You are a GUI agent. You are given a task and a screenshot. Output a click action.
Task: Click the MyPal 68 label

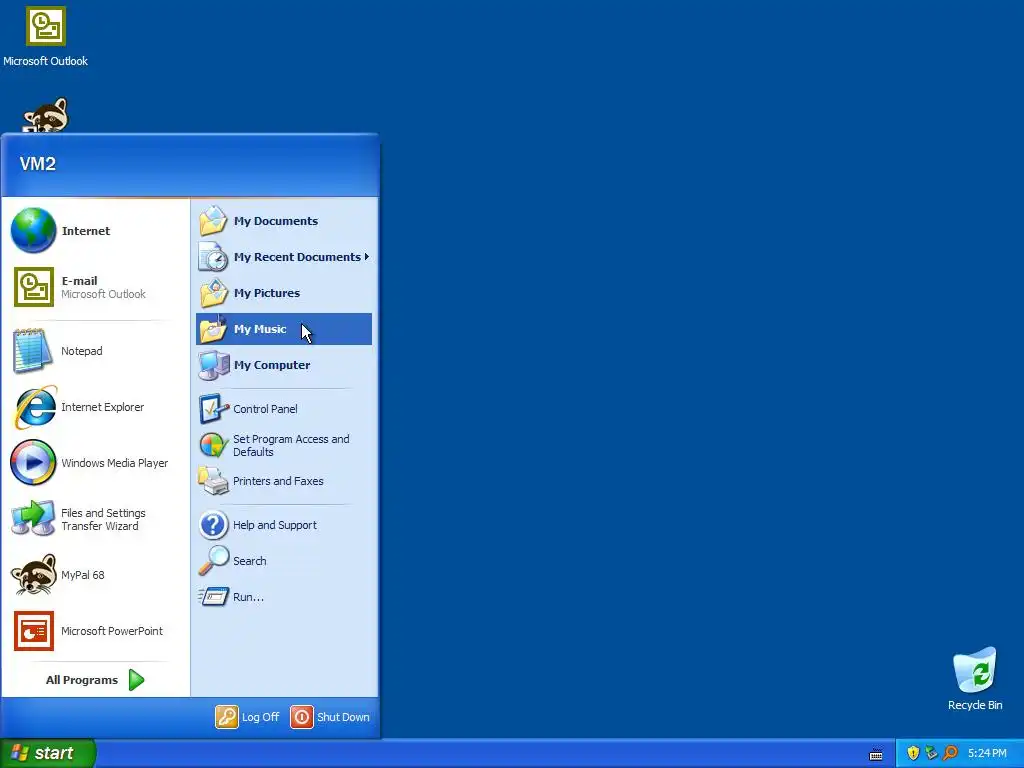82,575
